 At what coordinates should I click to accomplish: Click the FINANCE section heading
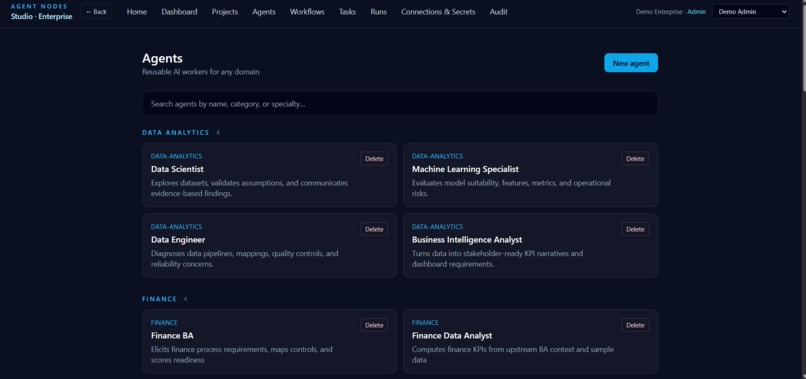[x=159, y=299]
